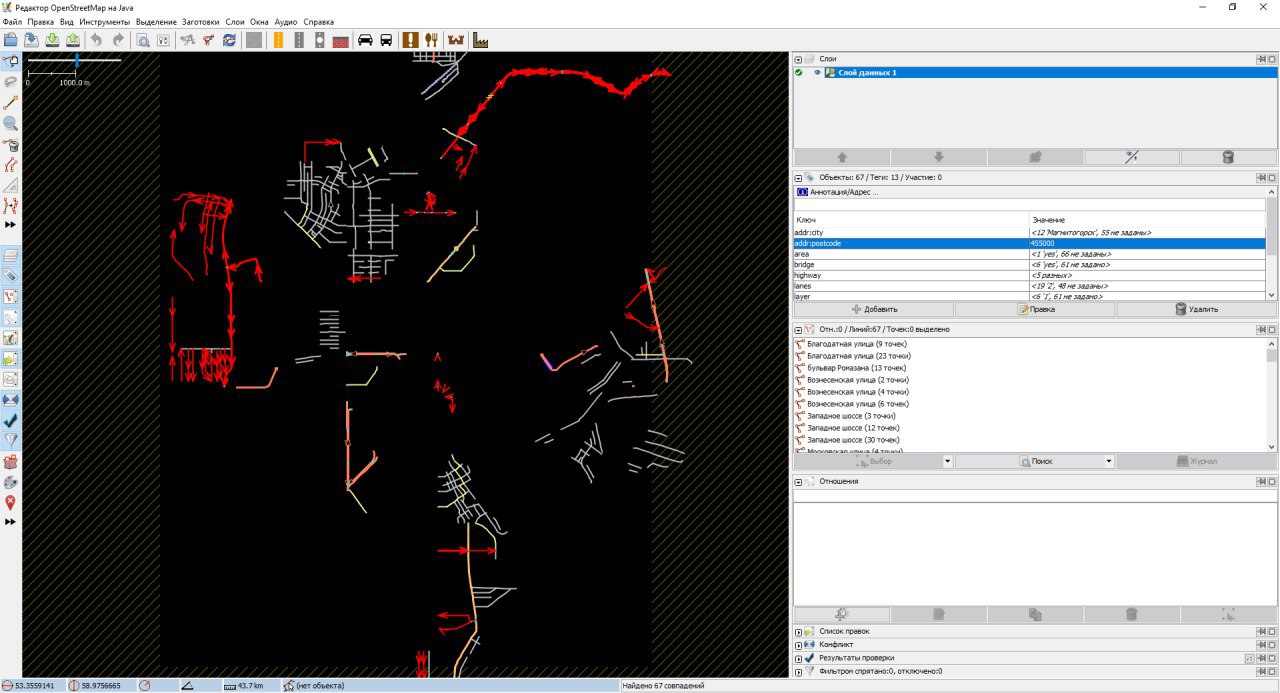Click the '455000' postcode value cell
1280x693 pixels.
[x=1147, y=243]
